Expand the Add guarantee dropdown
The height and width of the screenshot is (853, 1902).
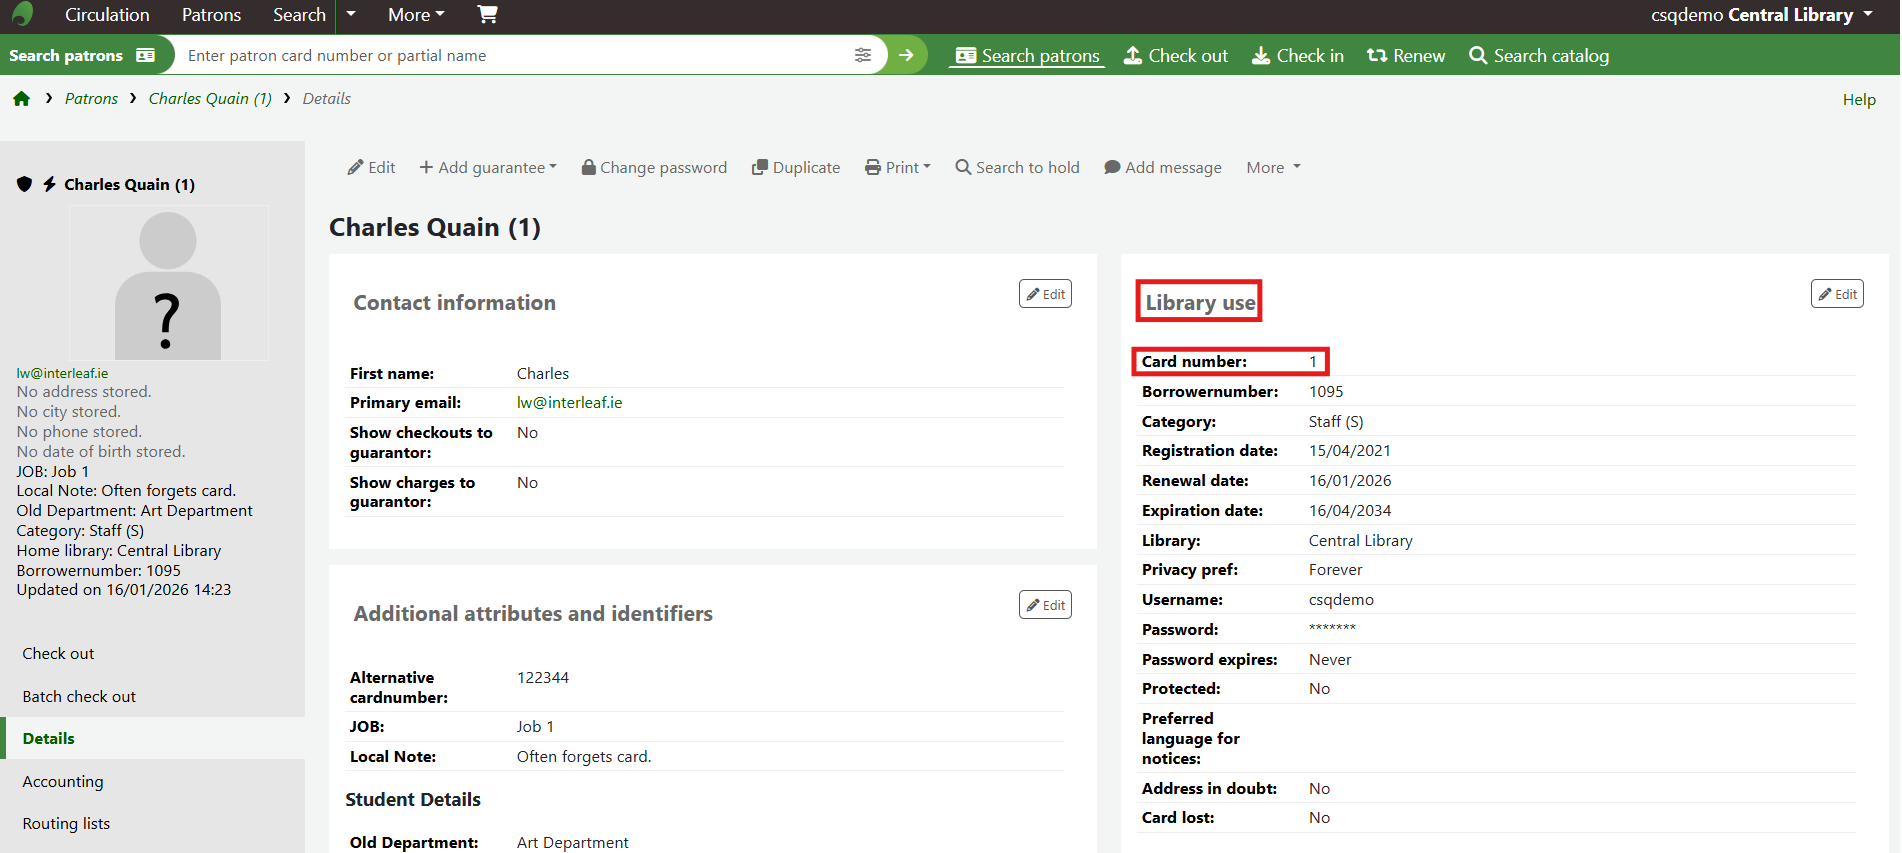tap(488, 167)
